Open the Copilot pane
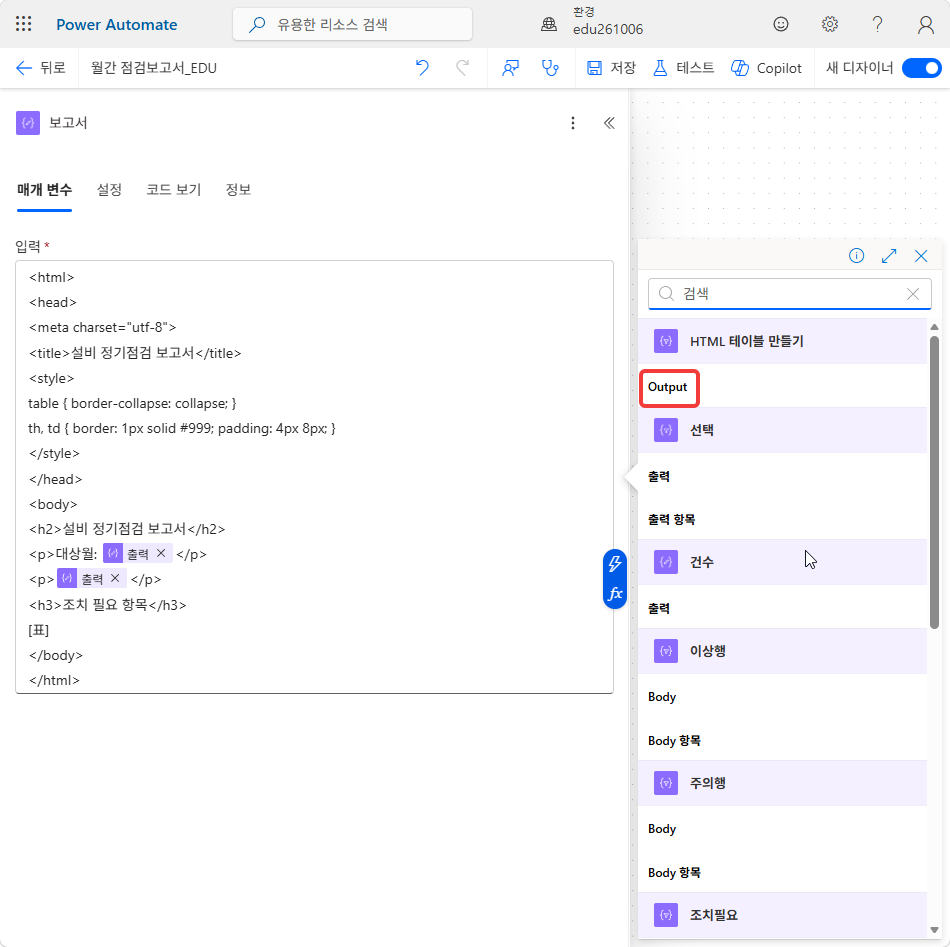This screenshot has width=950, height=947. click(766, 68)
